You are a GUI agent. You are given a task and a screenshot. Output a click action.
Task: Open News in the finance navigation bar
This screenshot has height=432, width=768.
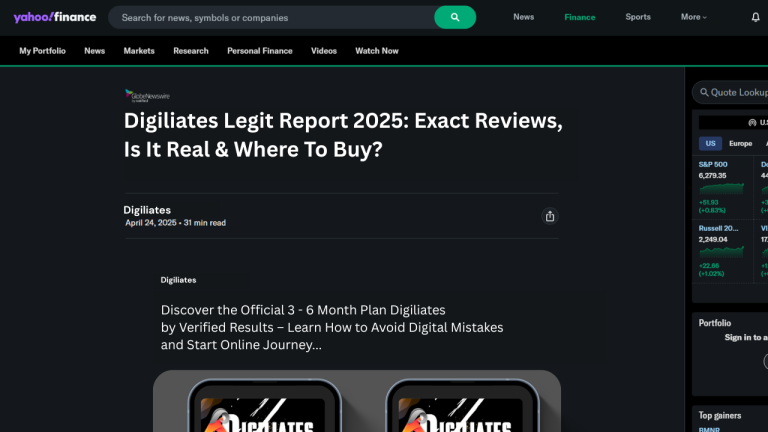pyautogui.click(x=95, y=51)
